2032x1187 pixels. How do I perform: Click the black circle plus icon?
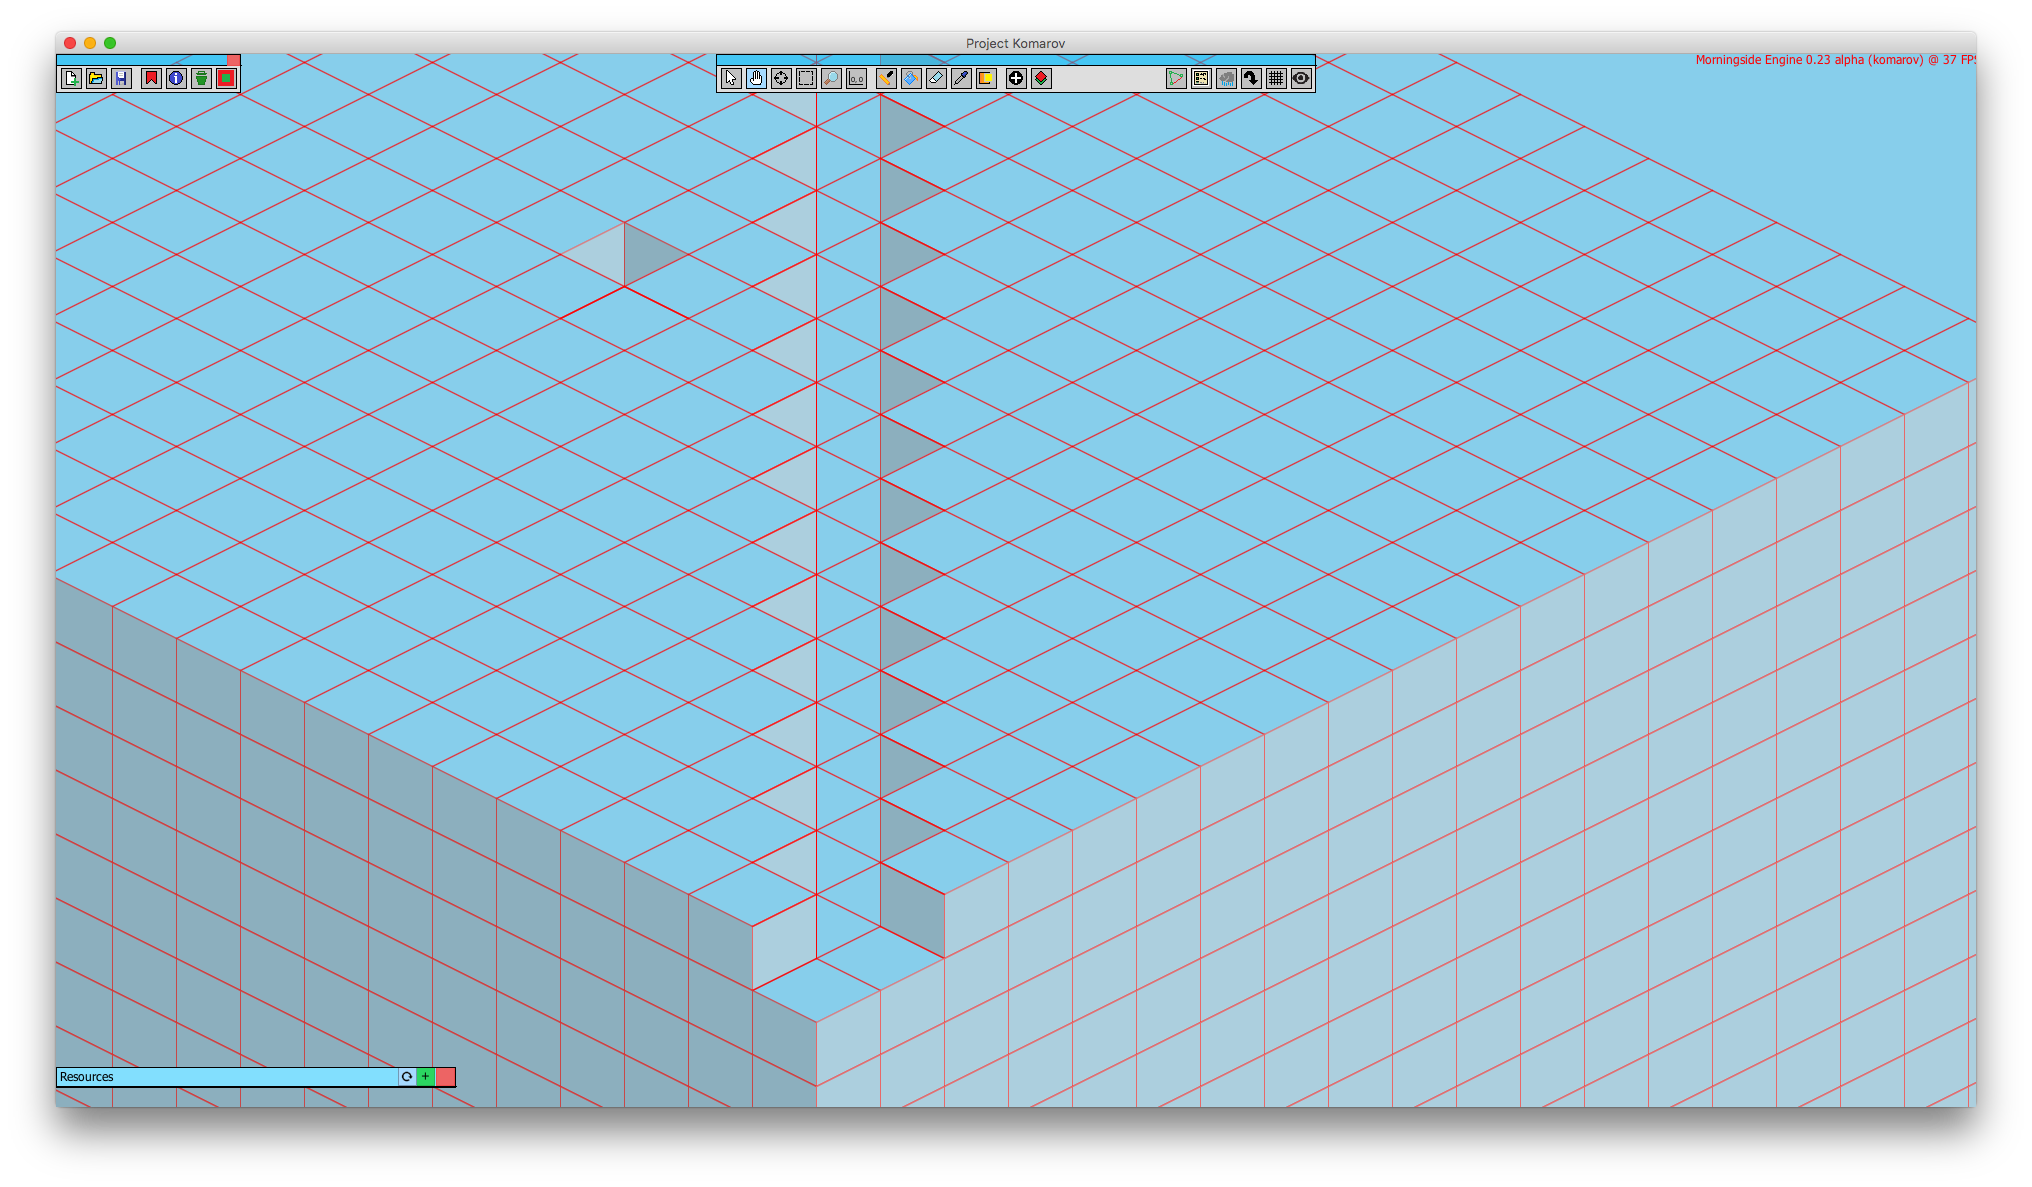coord(1016,79)
